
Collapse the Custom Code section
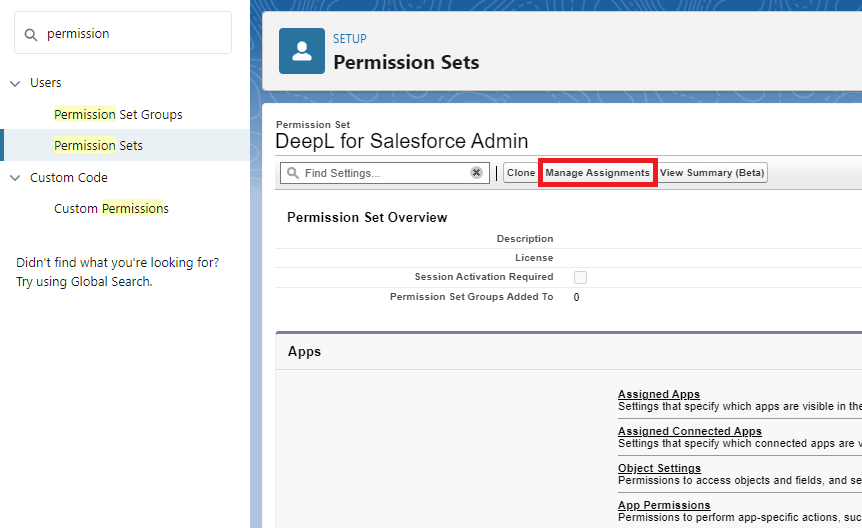click(x=15, y=178)
